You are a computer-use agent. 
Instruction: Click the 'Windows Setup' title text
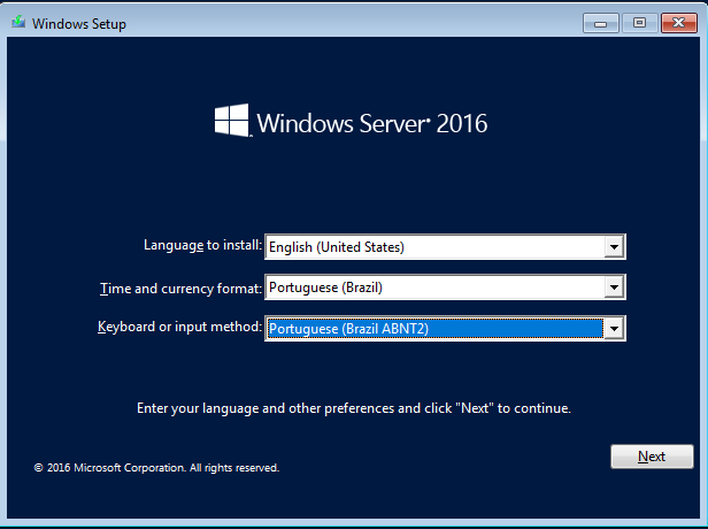tap(79, 23)
